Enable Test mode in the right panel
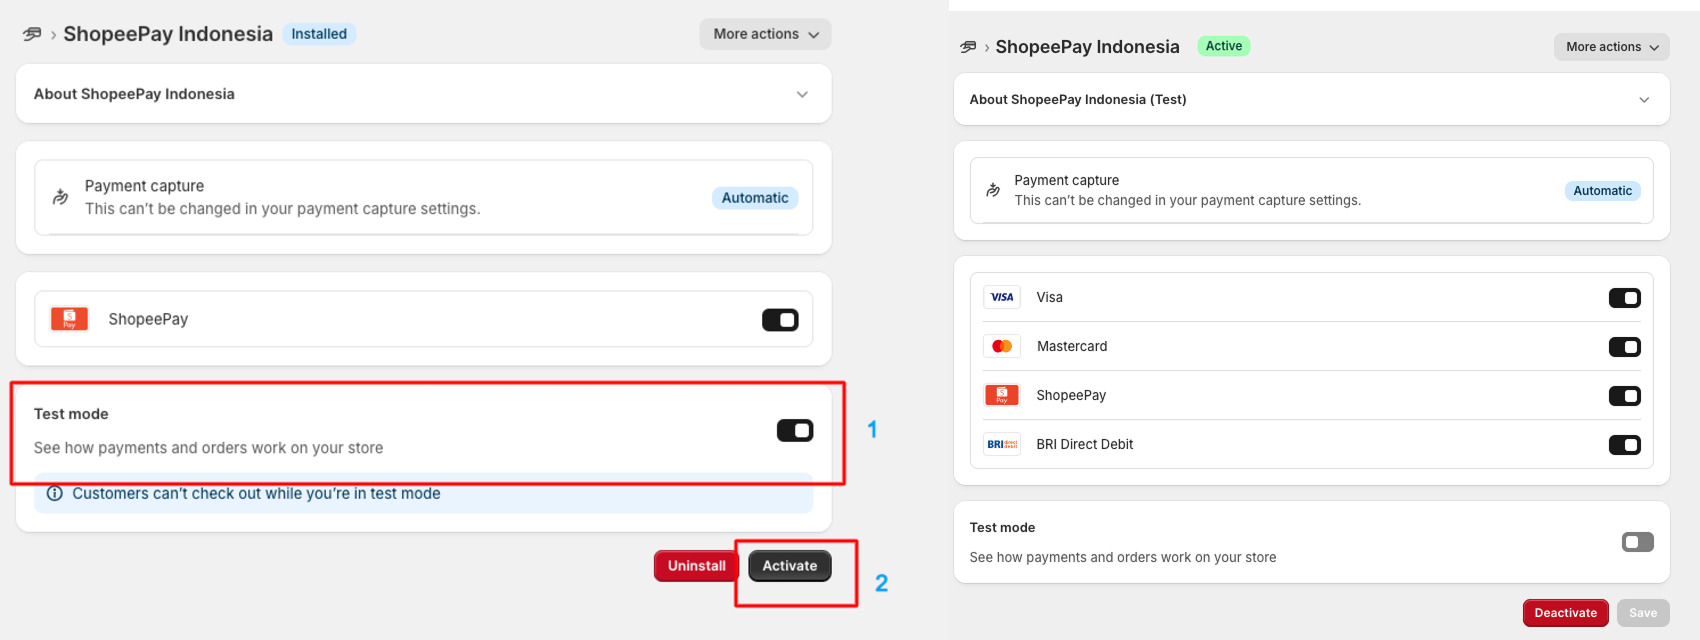 tap(1638, 542)
